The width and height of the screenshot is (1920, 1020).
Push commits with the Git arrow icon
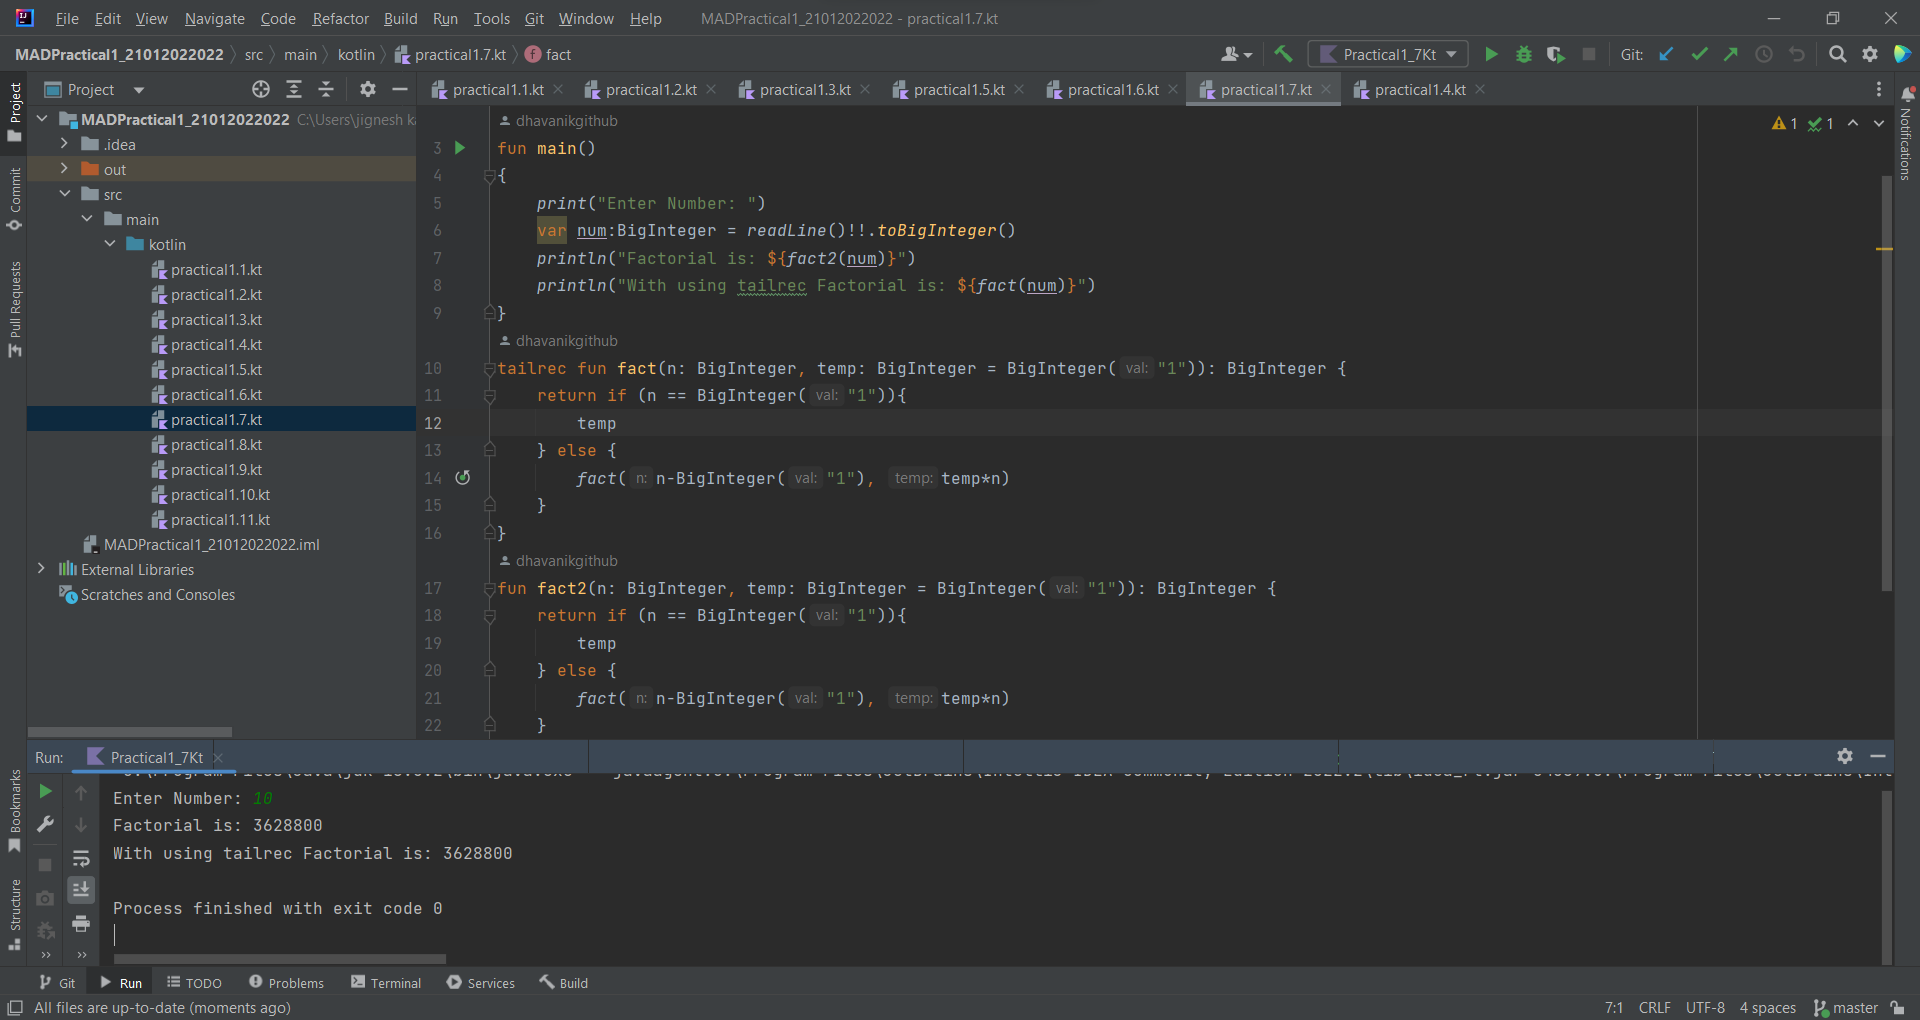click(1731, 54)
